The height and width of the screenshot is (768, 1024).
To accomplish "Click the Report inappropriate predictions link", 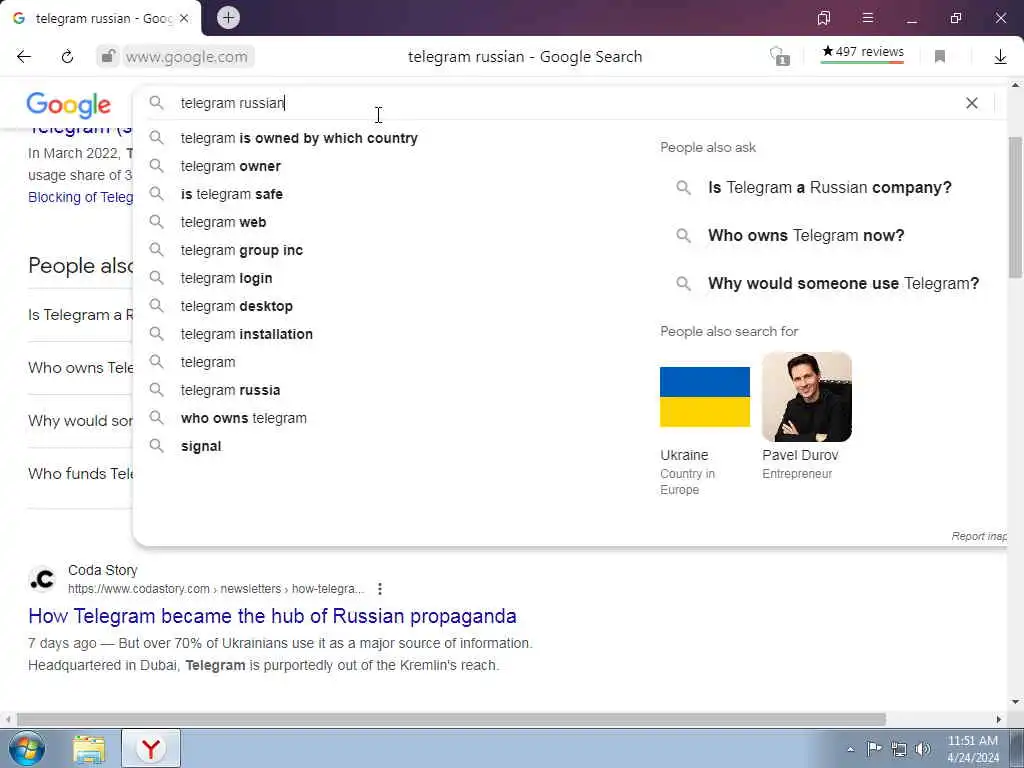I will (978, 536).
